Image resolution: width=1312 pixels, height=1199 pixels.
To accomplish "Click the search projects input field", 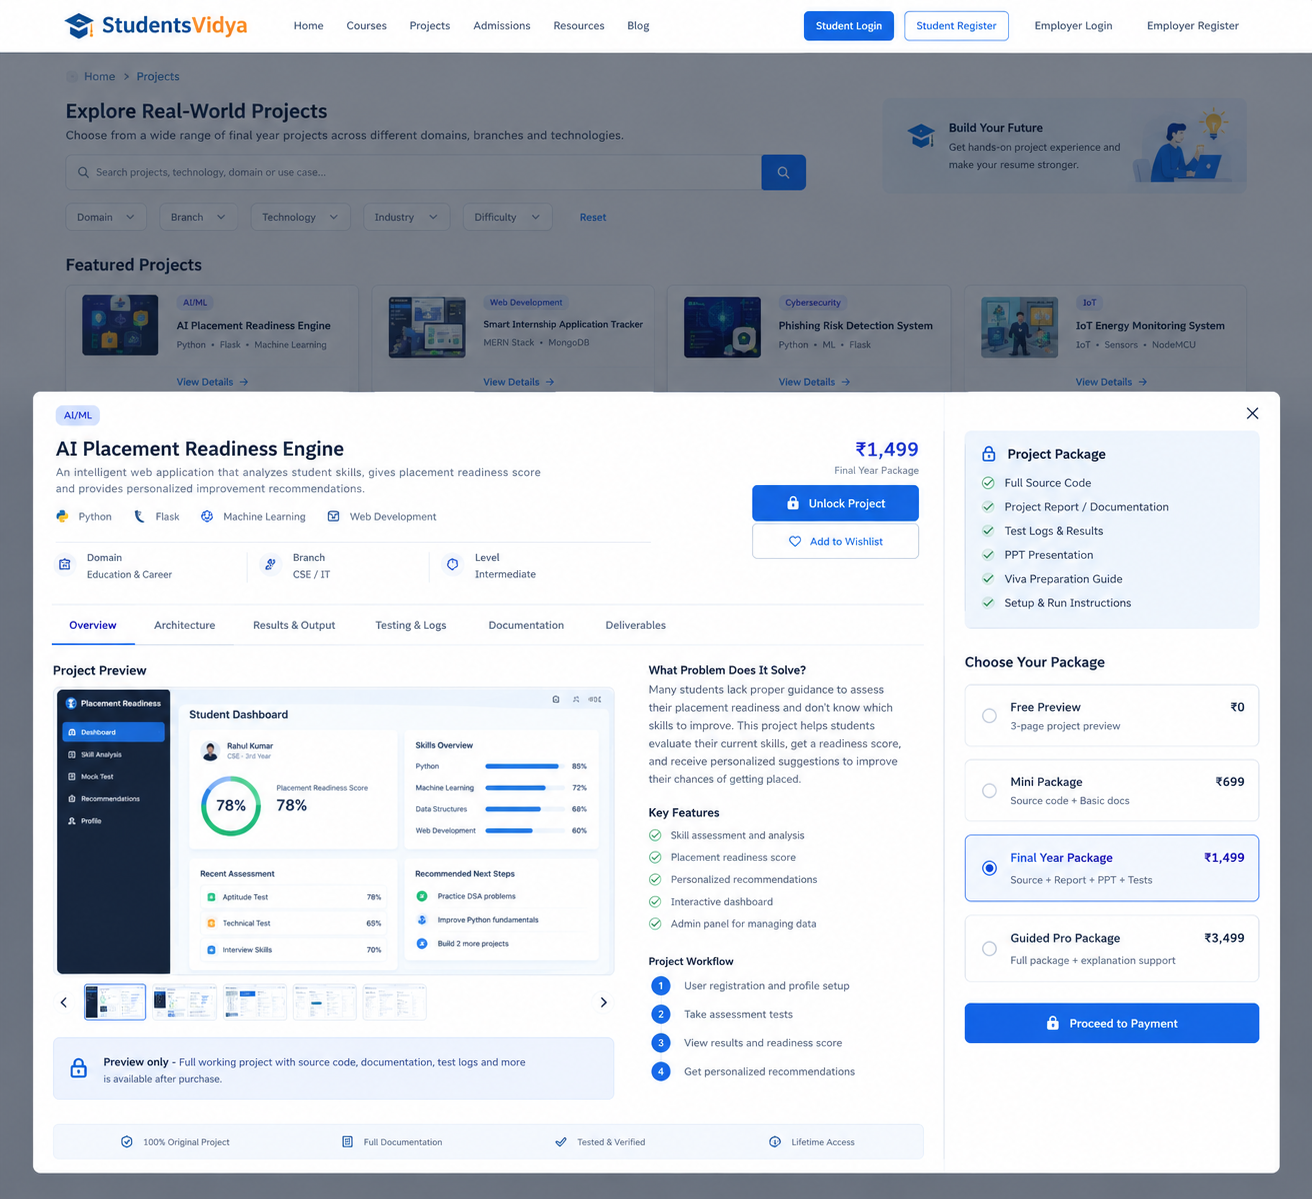I will click(414, 172).
